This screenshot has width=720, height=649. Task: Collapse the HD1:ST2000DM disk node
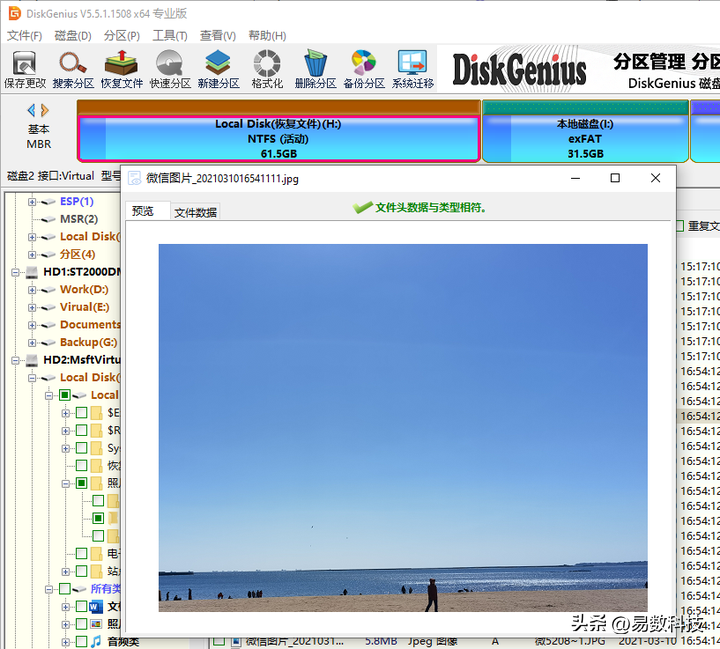(15, 272)
